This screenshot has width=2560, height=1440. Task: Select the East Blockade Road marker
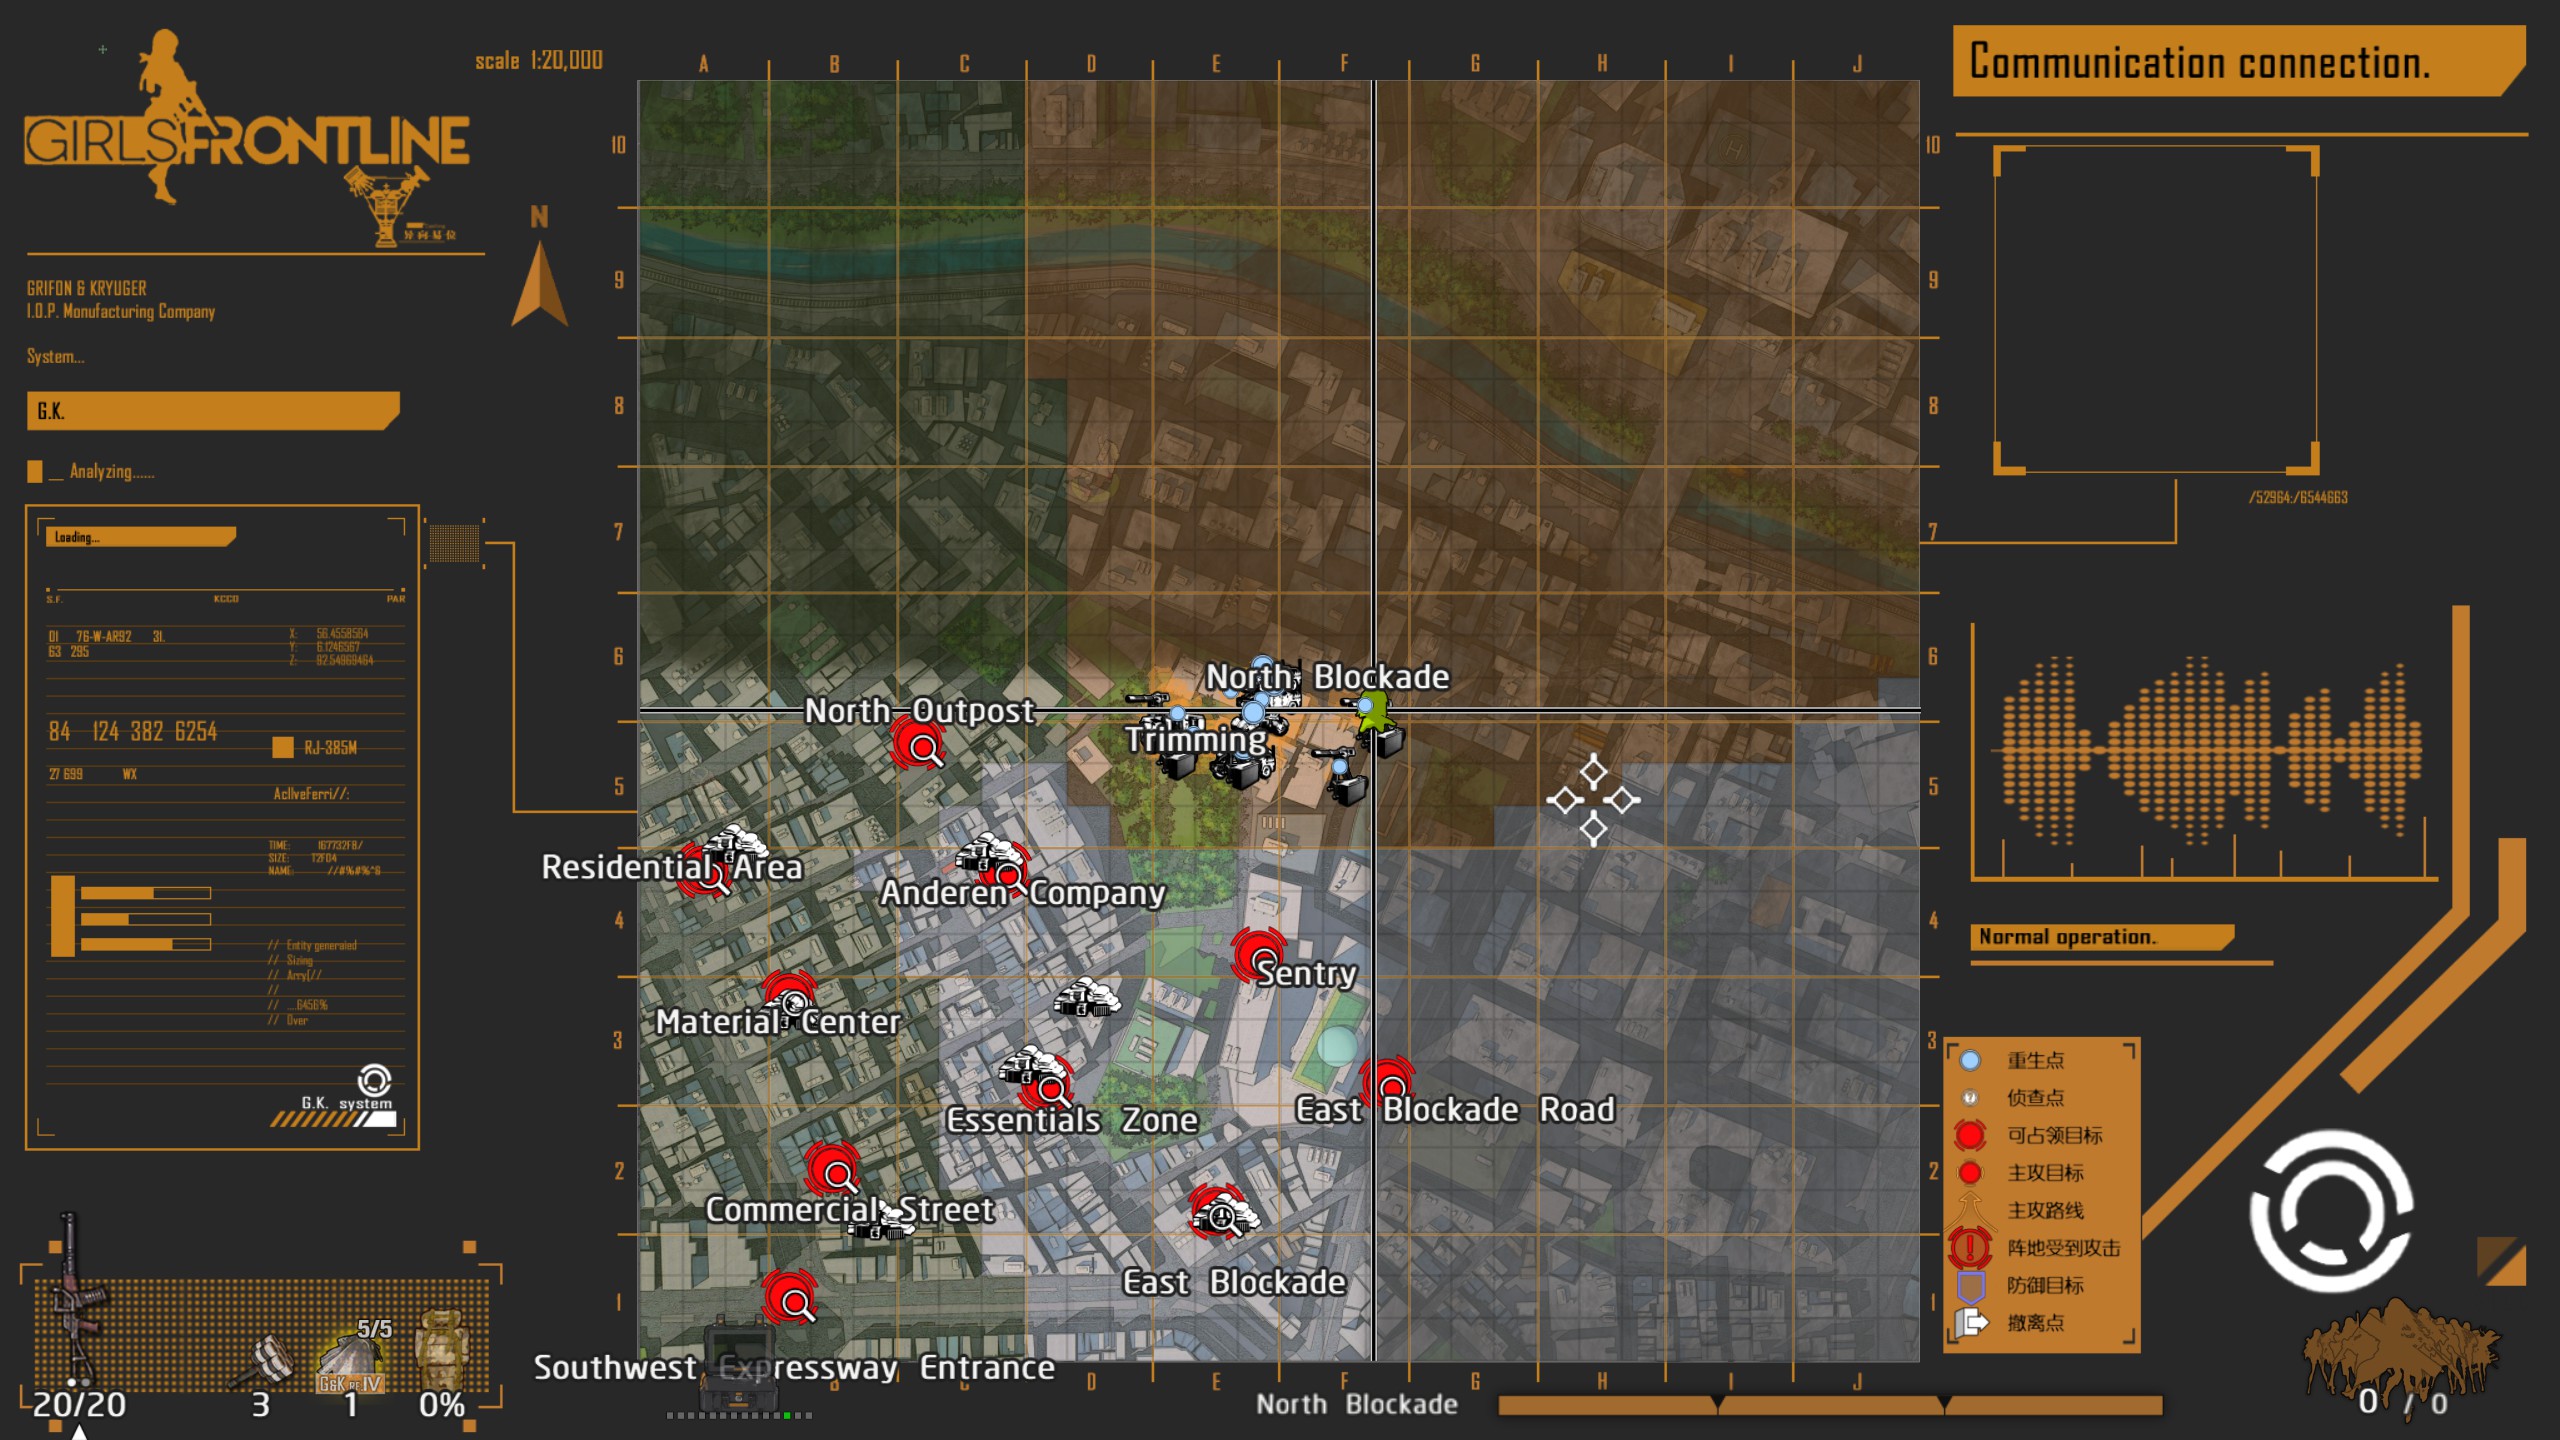coord(1388,1082)
